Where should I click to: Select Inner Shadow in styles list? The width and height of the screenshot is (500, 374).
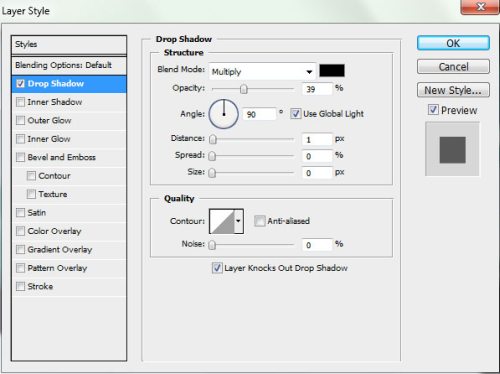click(x=69, y=102)
